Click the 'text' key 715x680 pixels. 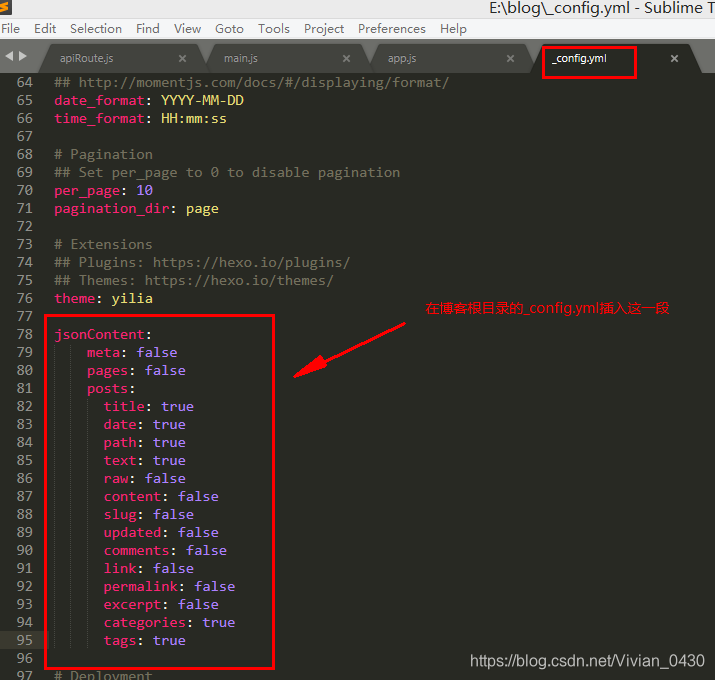click(x=120, y=461)
